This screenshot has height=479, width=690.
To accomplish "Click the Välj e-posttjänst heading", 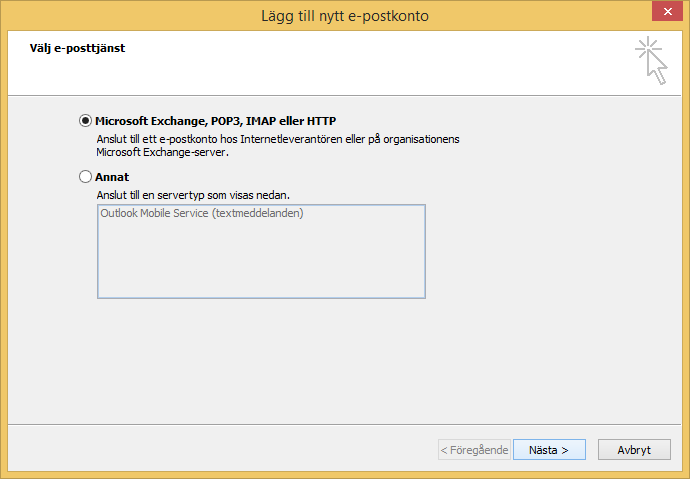I will click(x=77, y=48).
